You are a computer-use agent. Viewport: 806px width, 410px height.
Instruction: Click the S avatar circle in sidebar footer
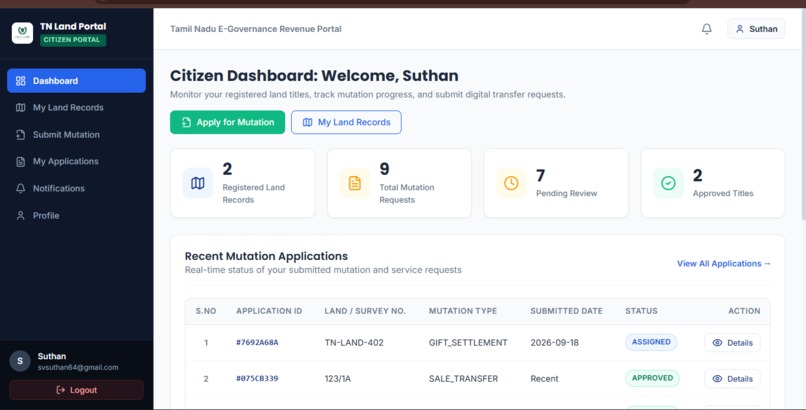(20, 361)
